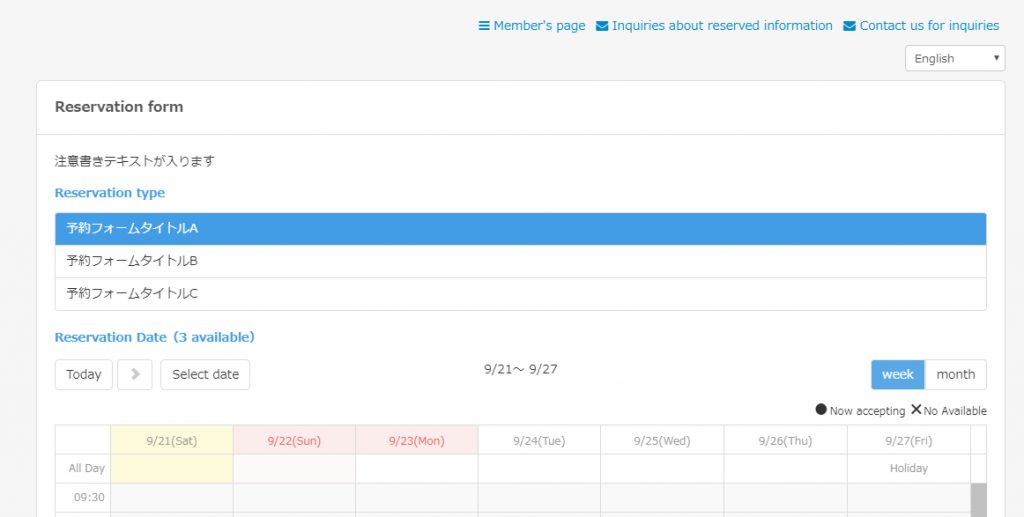
Task: Click envelope icon before reserved information inquiries
Action: pyautogui.click(x=602, y=26)
